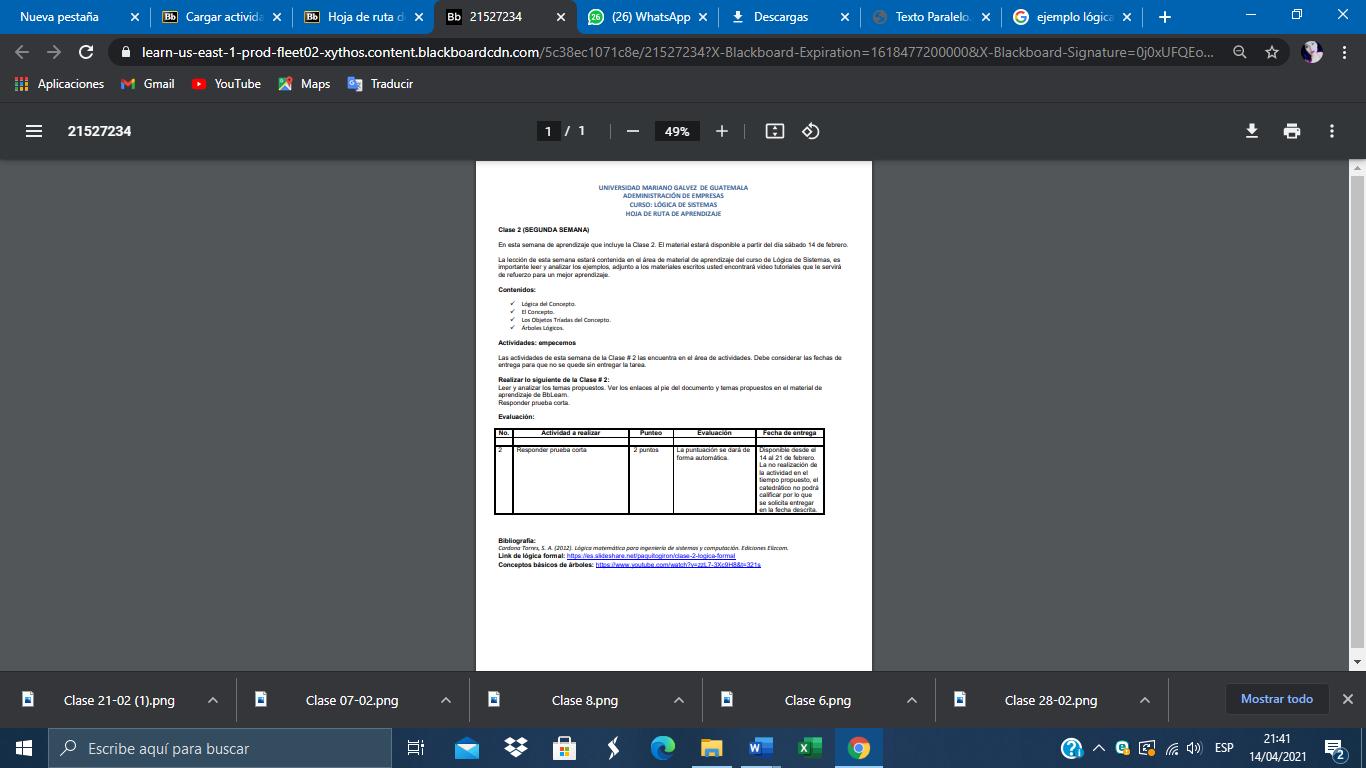Activate fit-to-page view

pos(774,130)
